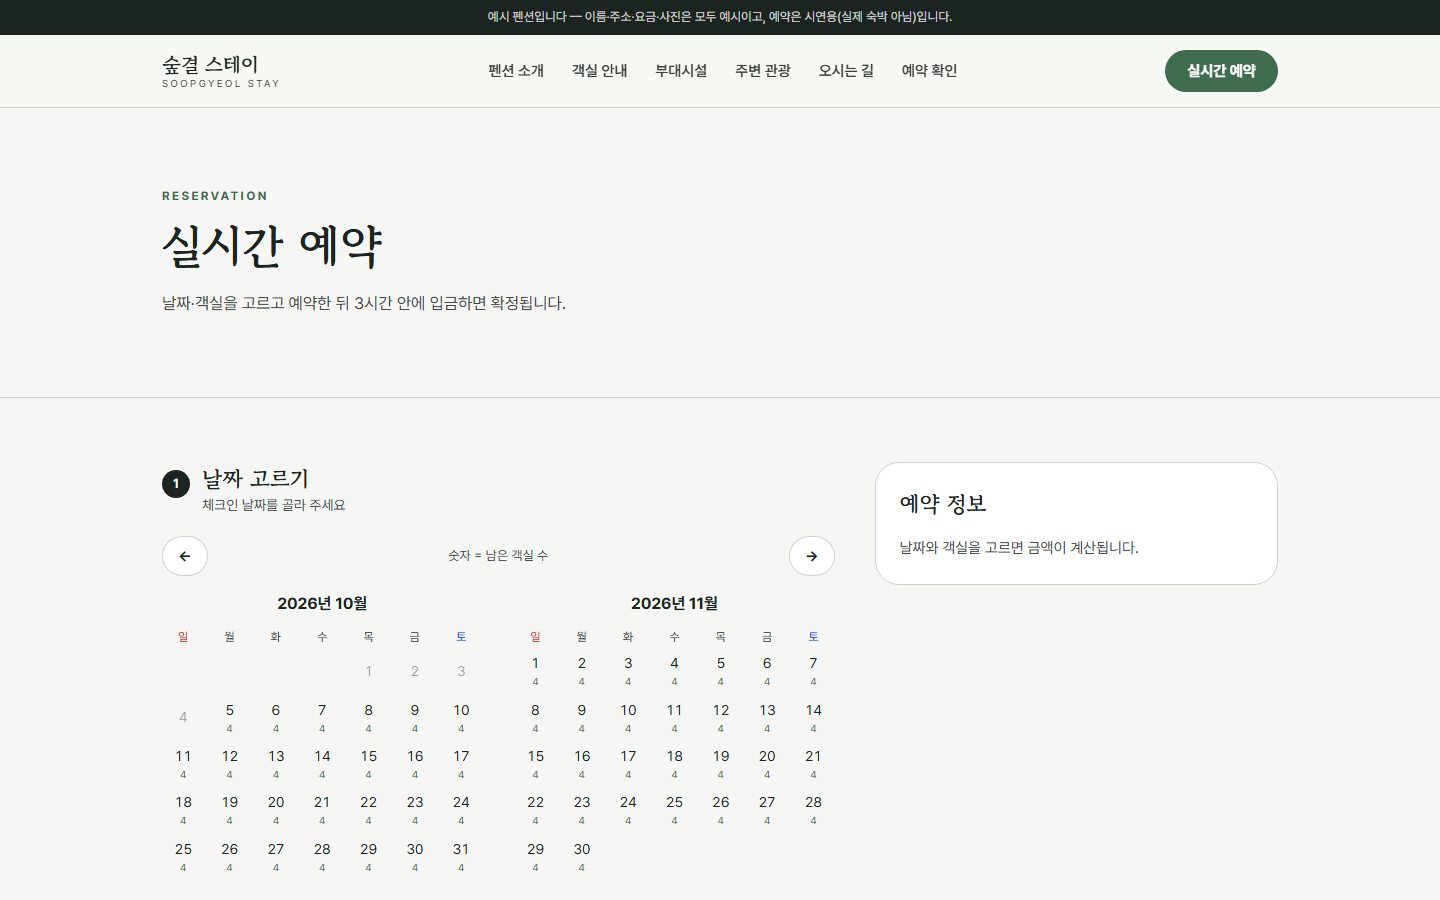Select October 24 in the October calendar
The width and height of the screenshot is (1440, 900).
click(x=461, y=809)
